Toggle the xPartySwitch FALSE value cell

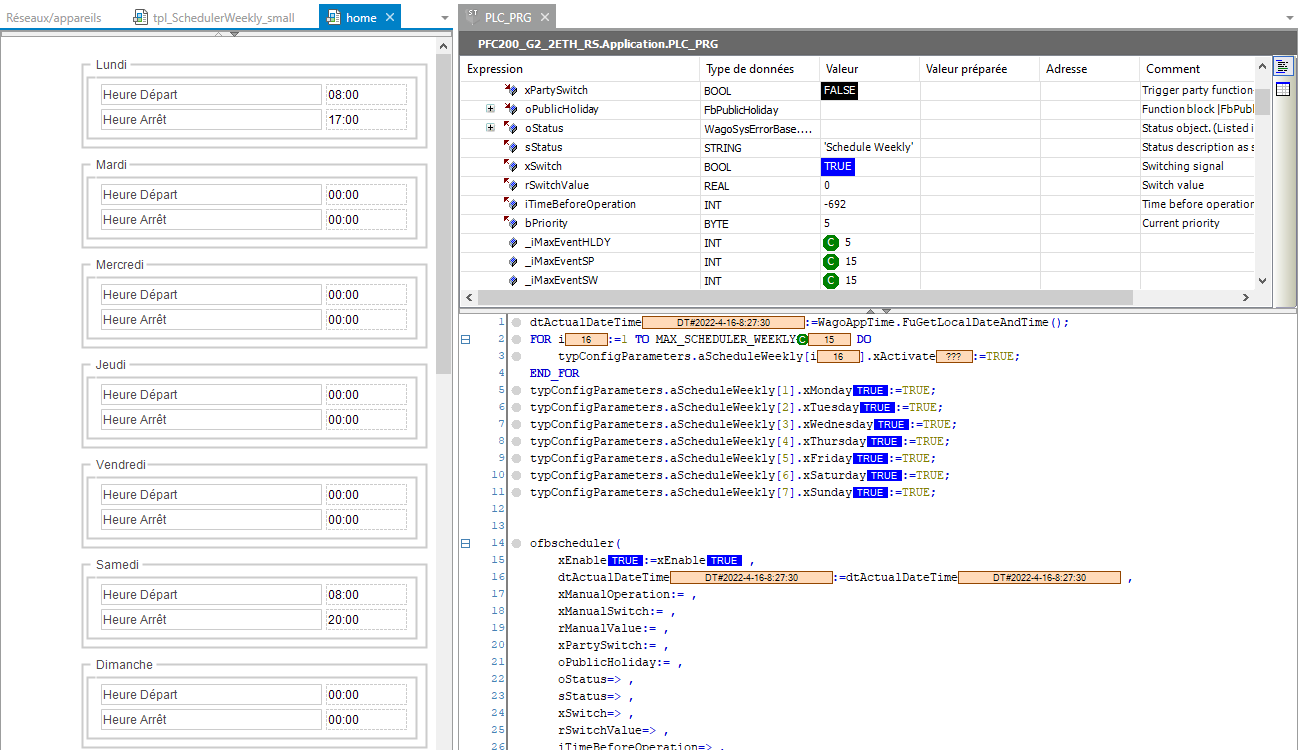840,91
